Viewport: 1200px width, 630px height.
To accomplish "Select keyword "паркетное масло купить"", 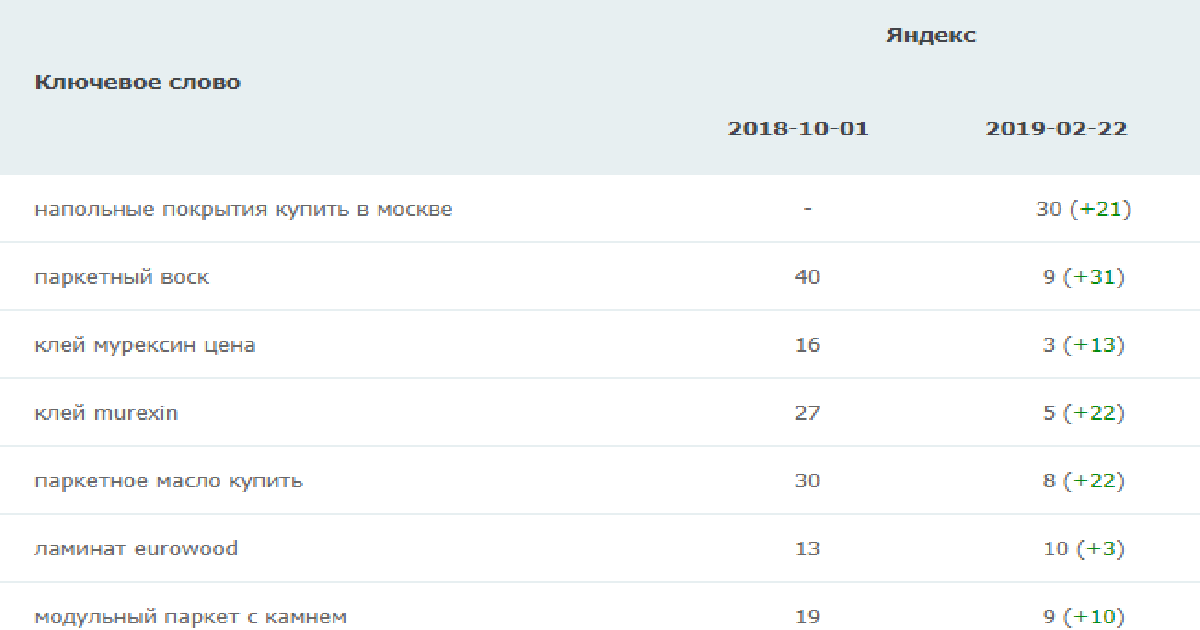I will click(x=168, y=481).
